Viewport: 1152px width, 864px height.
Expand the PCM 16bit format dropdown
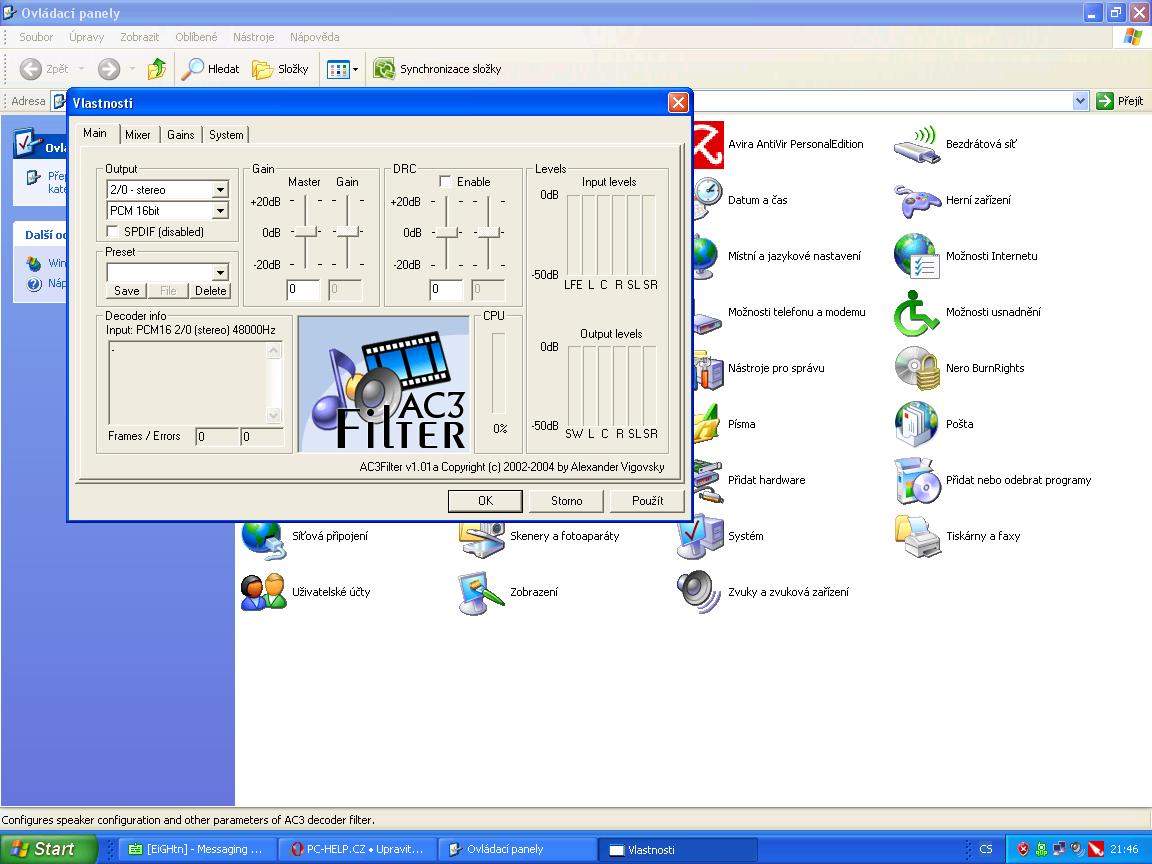click(x=220, y=211)
